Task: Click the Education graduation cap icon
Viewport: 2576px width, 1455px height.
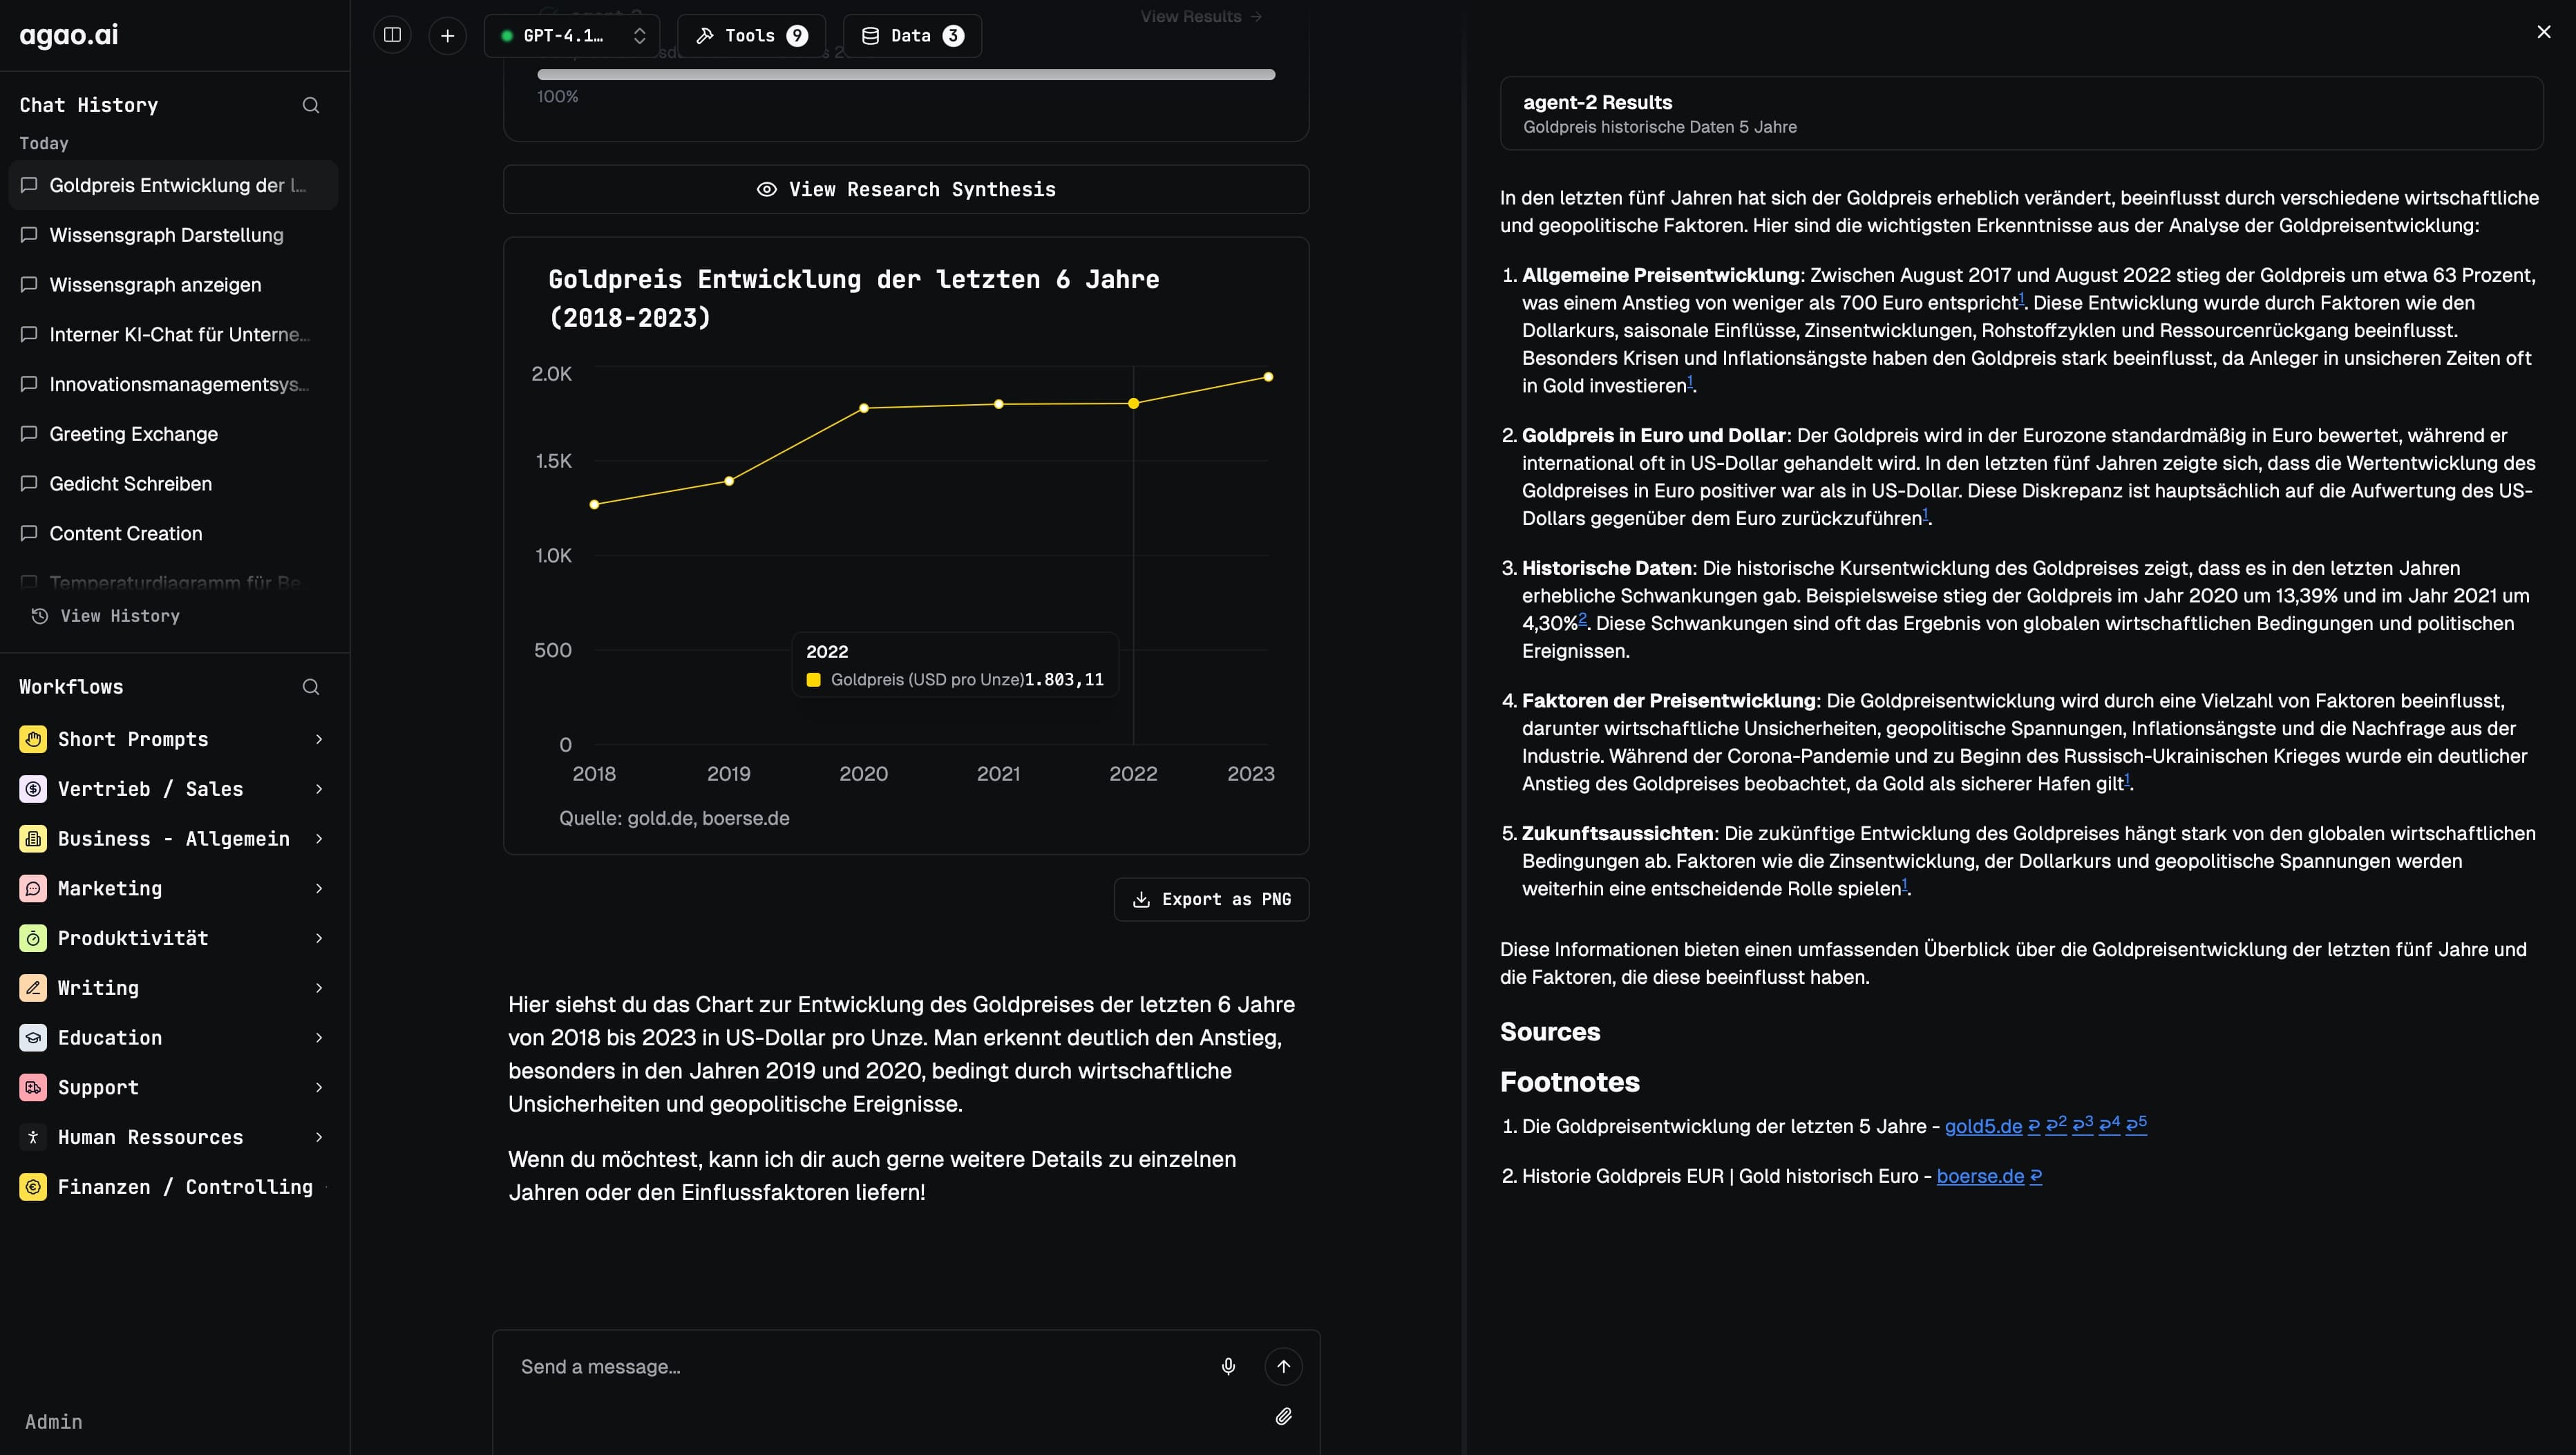Action: 33,1037
